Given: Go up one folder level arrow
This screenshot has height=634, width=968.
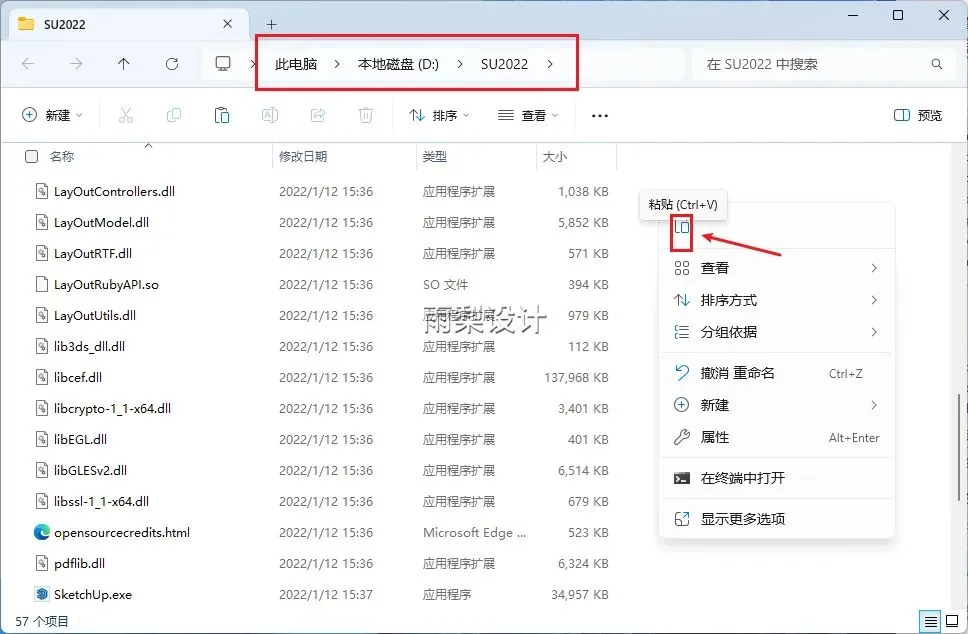Looking at the screenshot, I should (123, 64).
